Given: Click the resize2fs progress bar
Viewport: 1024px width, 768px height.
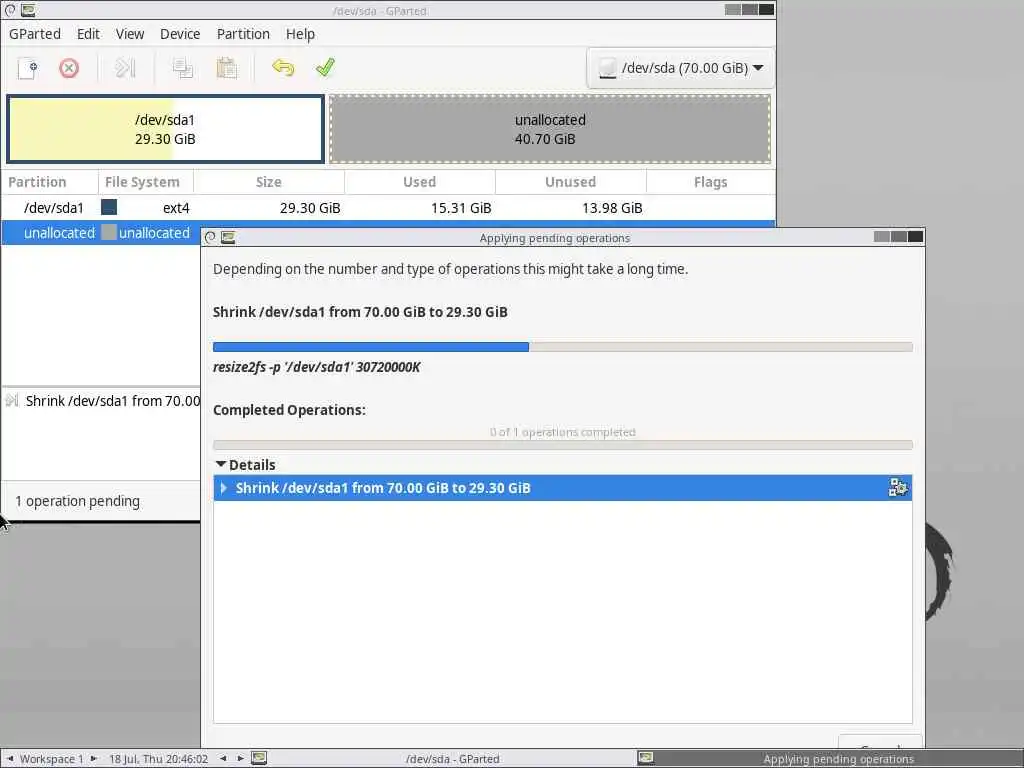Looking at the screenshot, I should [562, 347].
